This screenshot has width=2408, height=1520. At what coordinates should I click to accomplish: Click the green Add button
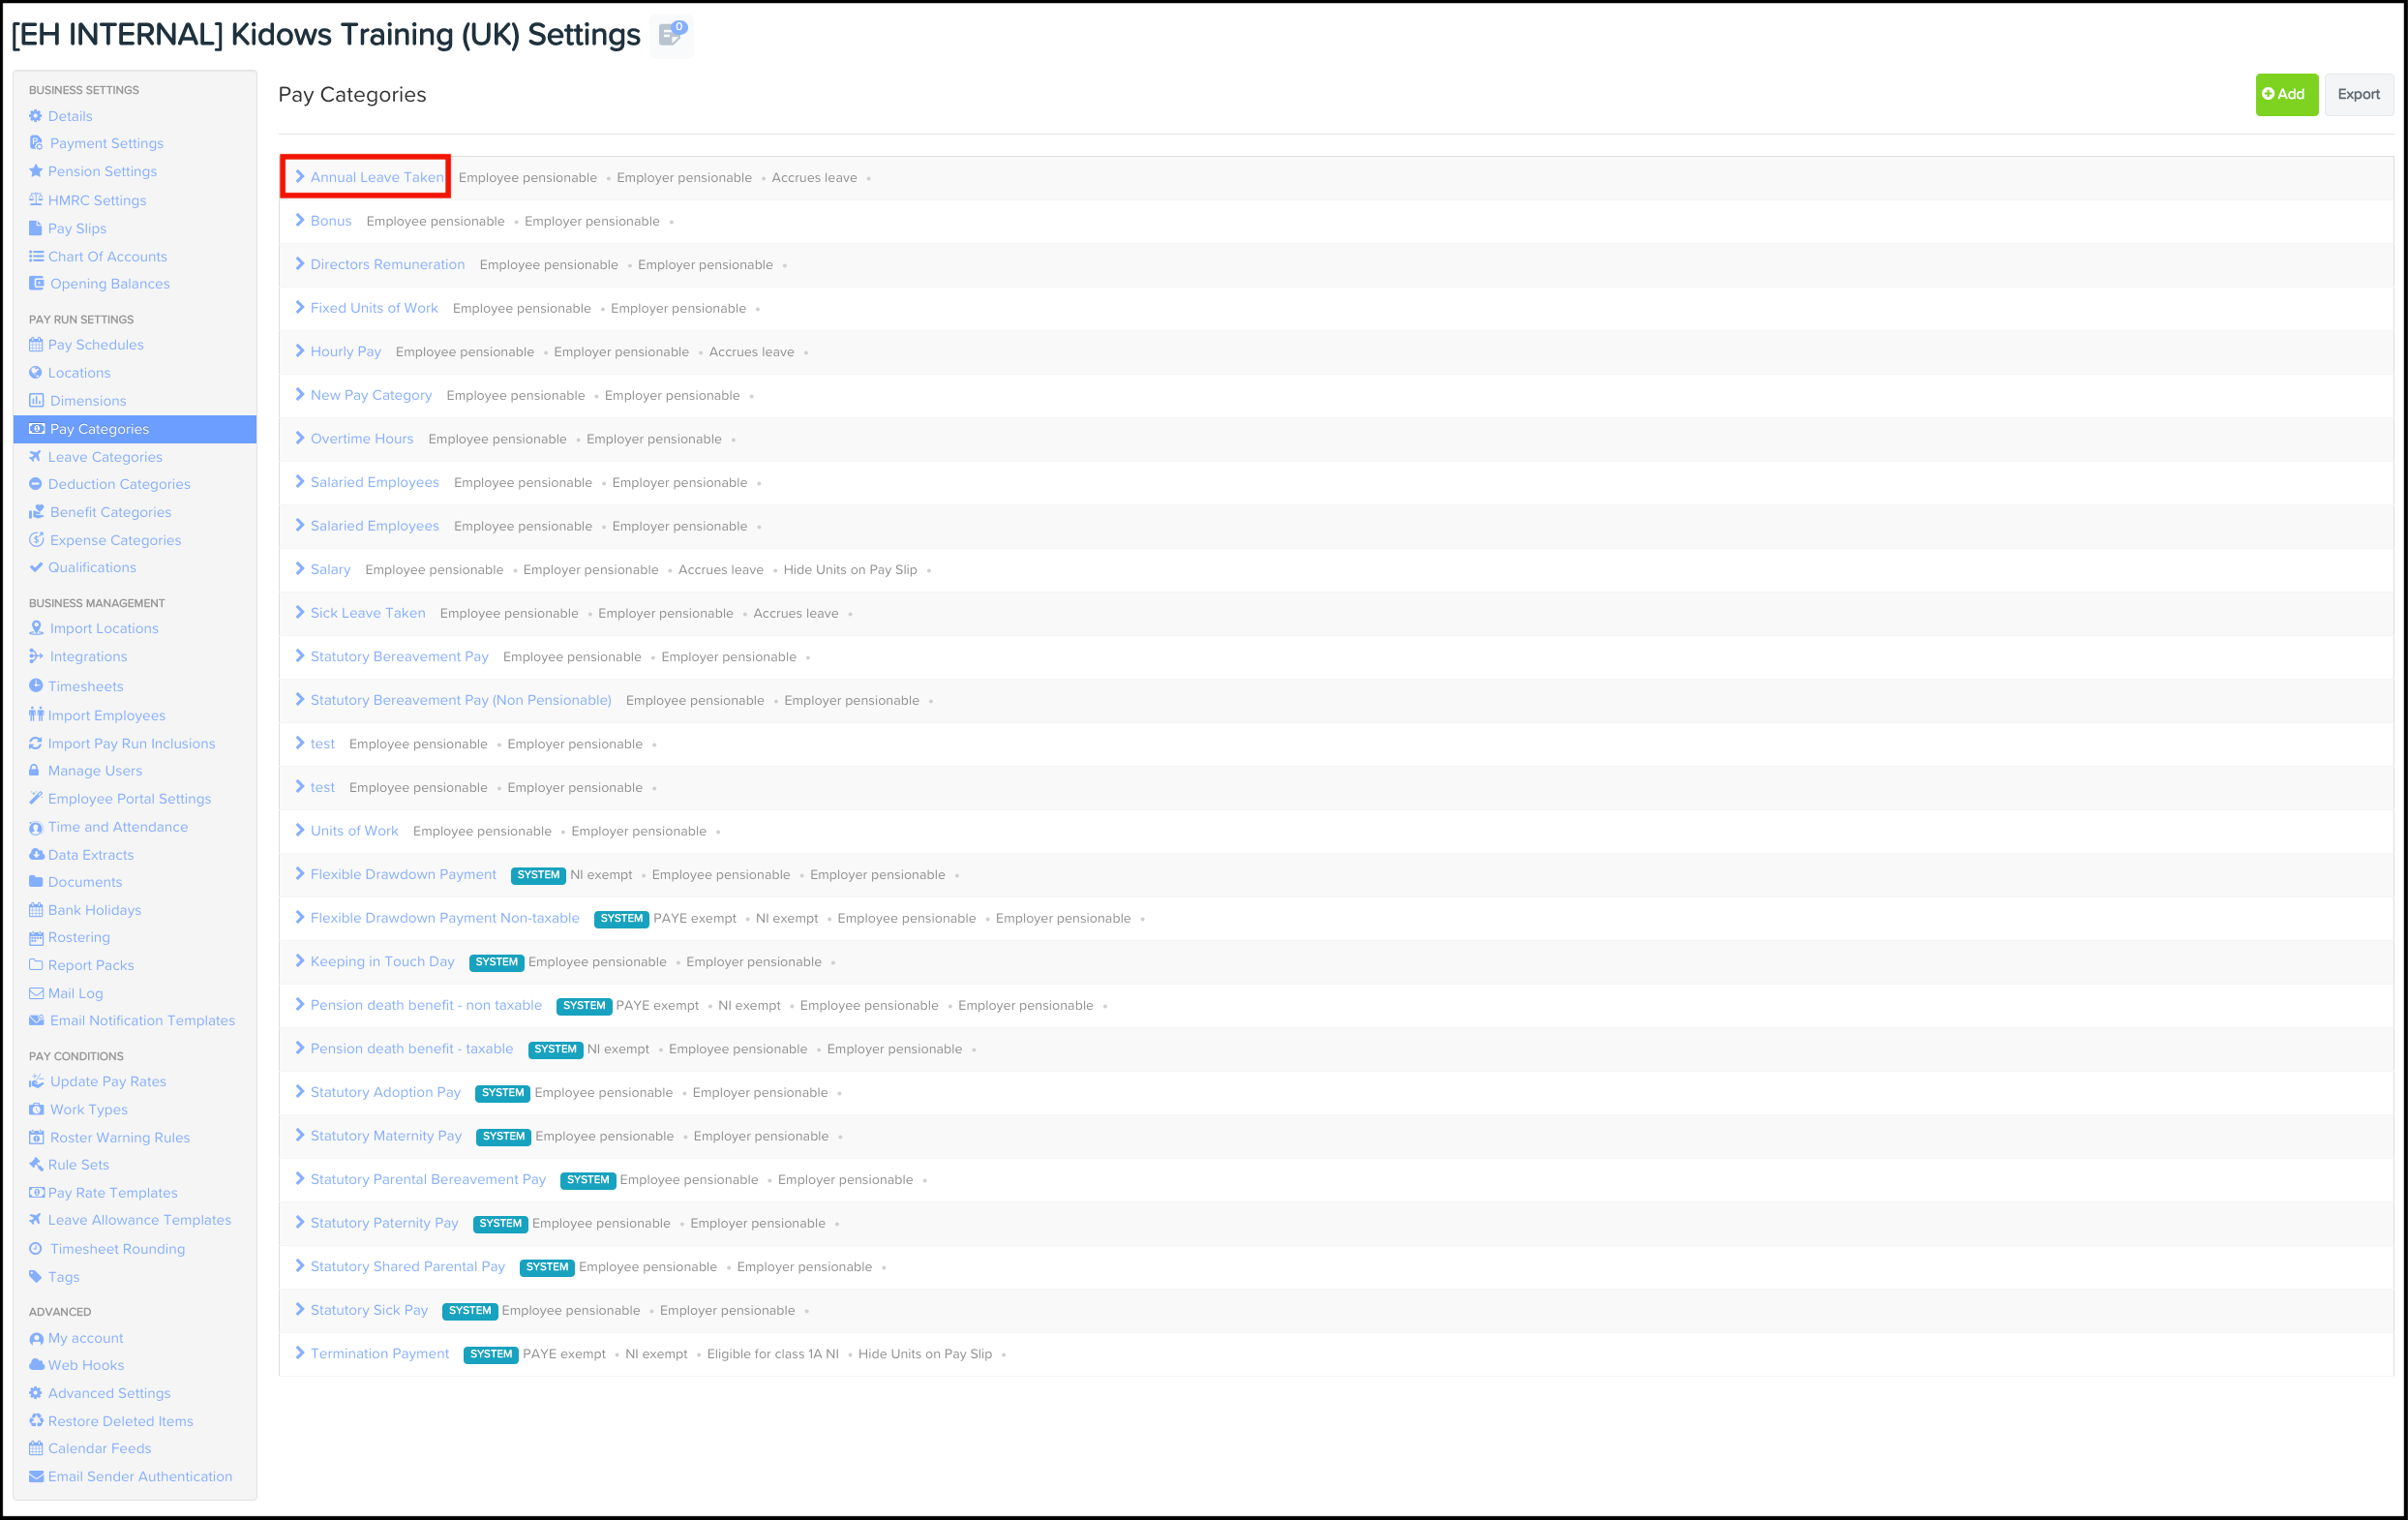click(x=2286, y=94)
